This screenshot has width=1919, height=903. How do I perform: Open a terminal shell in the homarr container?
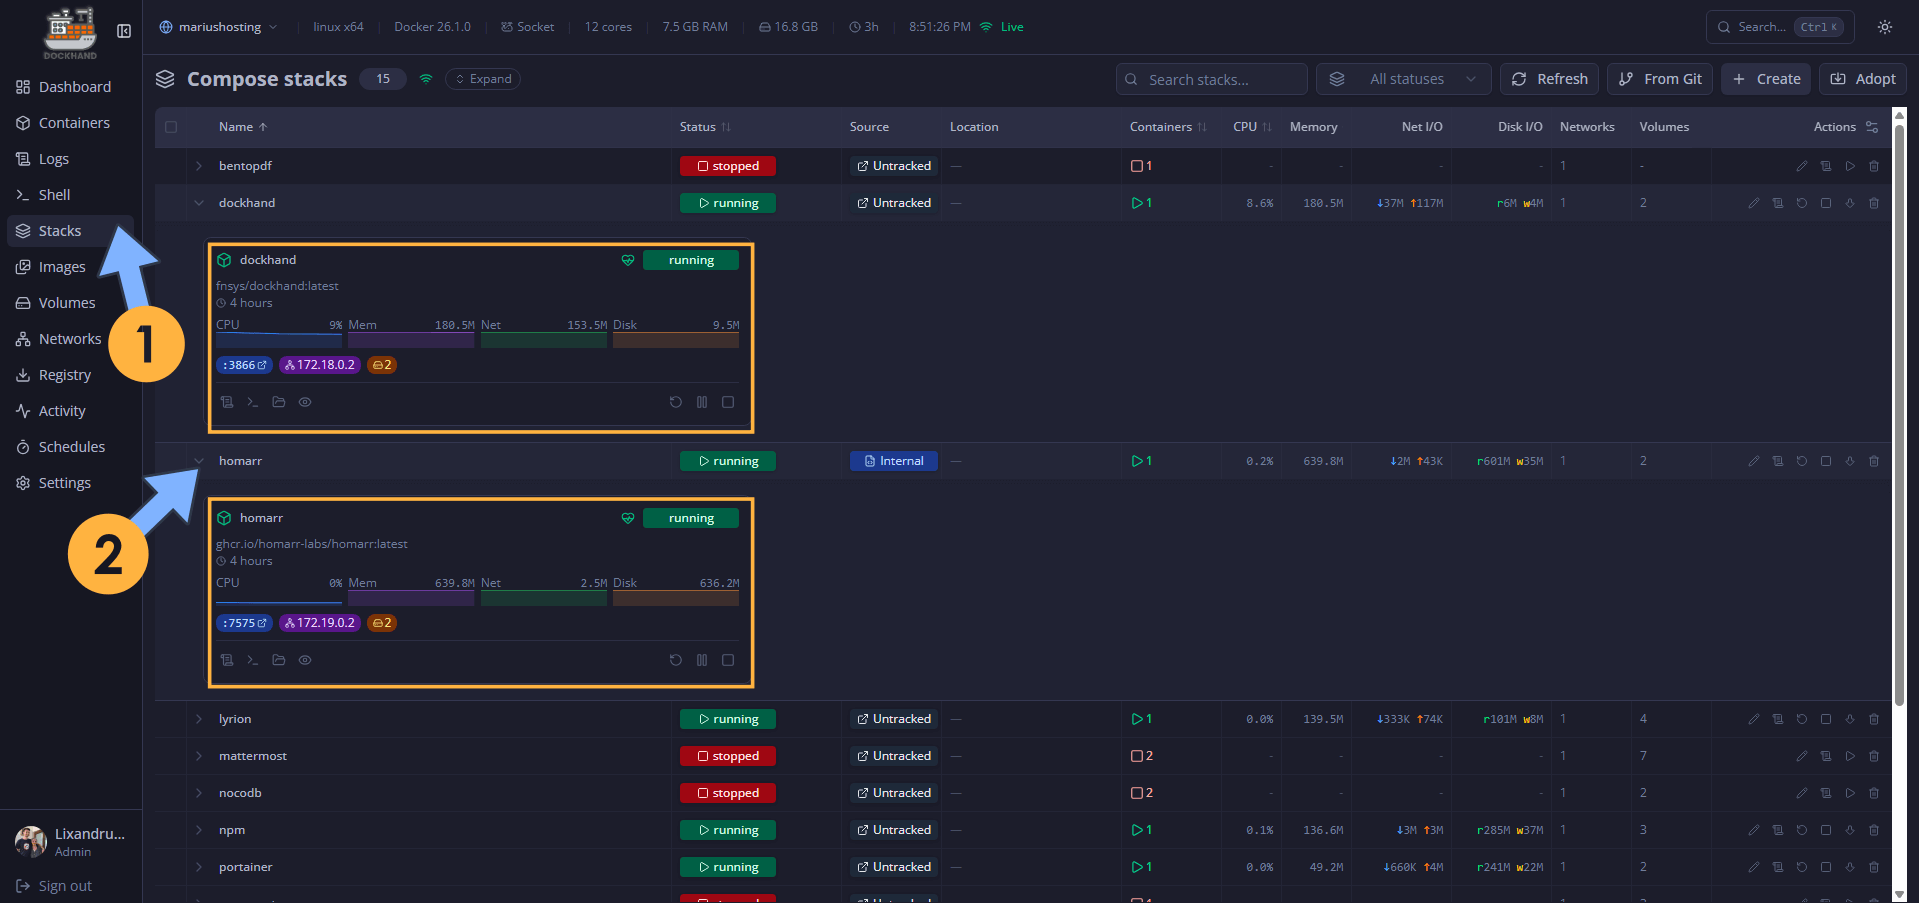coord(252,660)
